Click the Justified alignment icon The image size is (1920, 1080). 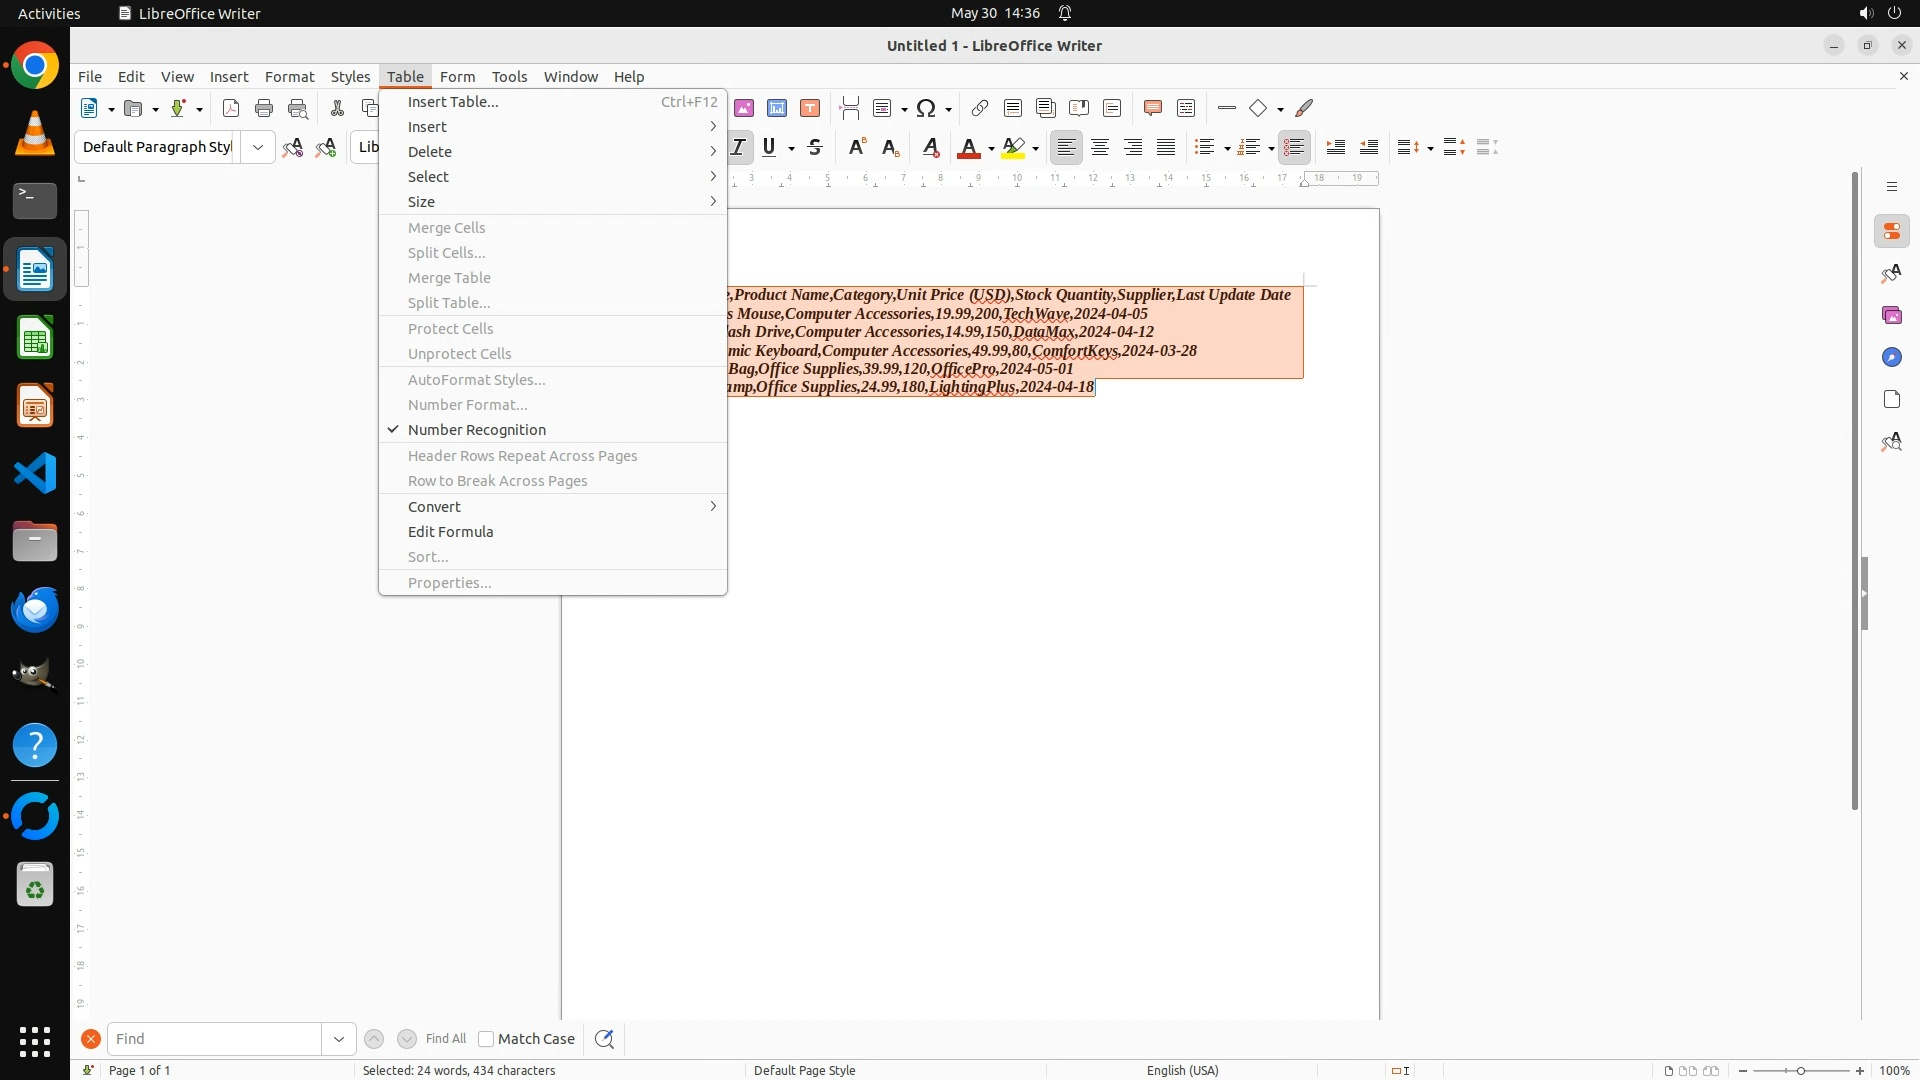(1166, 148)
